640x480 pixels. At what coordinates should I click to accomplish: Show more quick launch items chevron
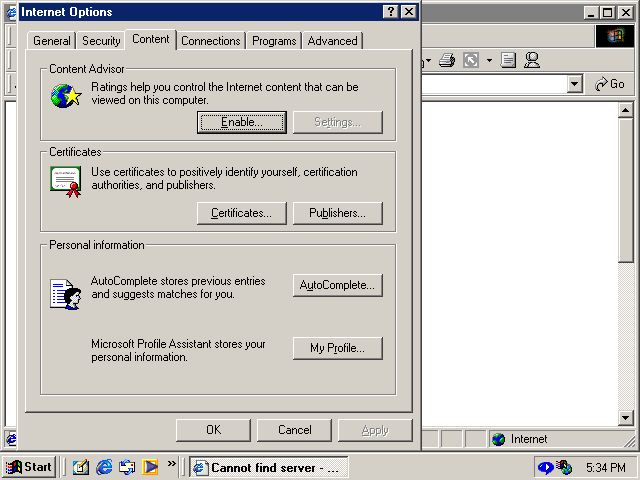pos(172,463)
